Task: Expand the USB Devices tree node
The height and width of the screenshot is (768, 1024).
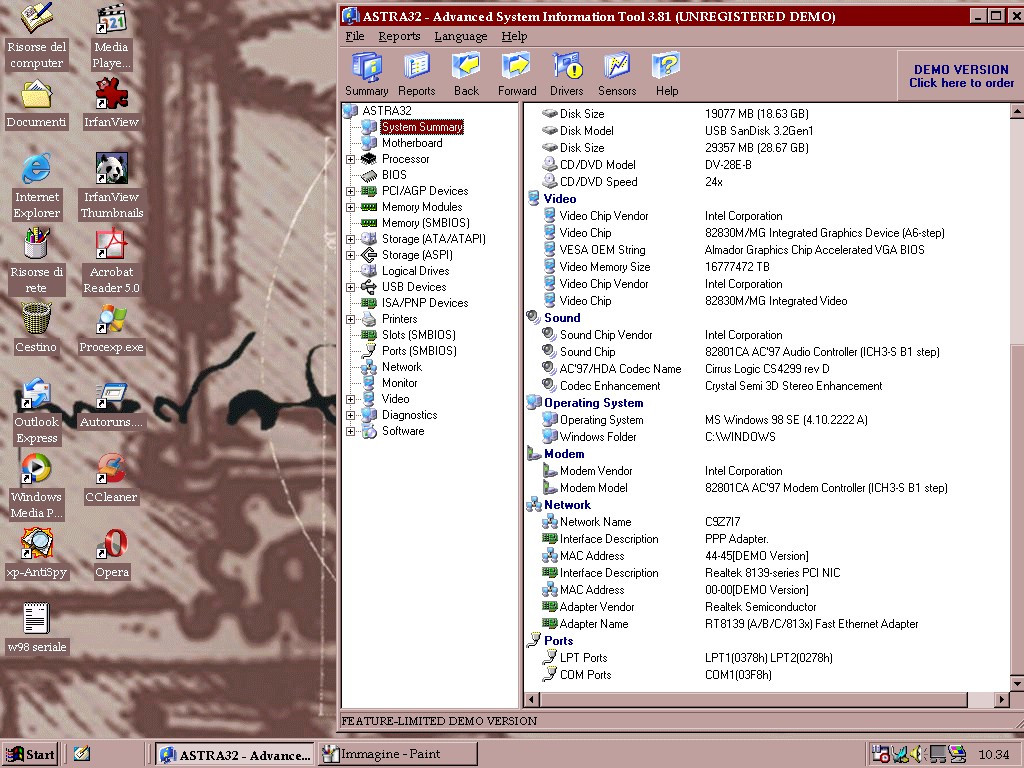Action: pyautogui.click(x=351, y=287)
